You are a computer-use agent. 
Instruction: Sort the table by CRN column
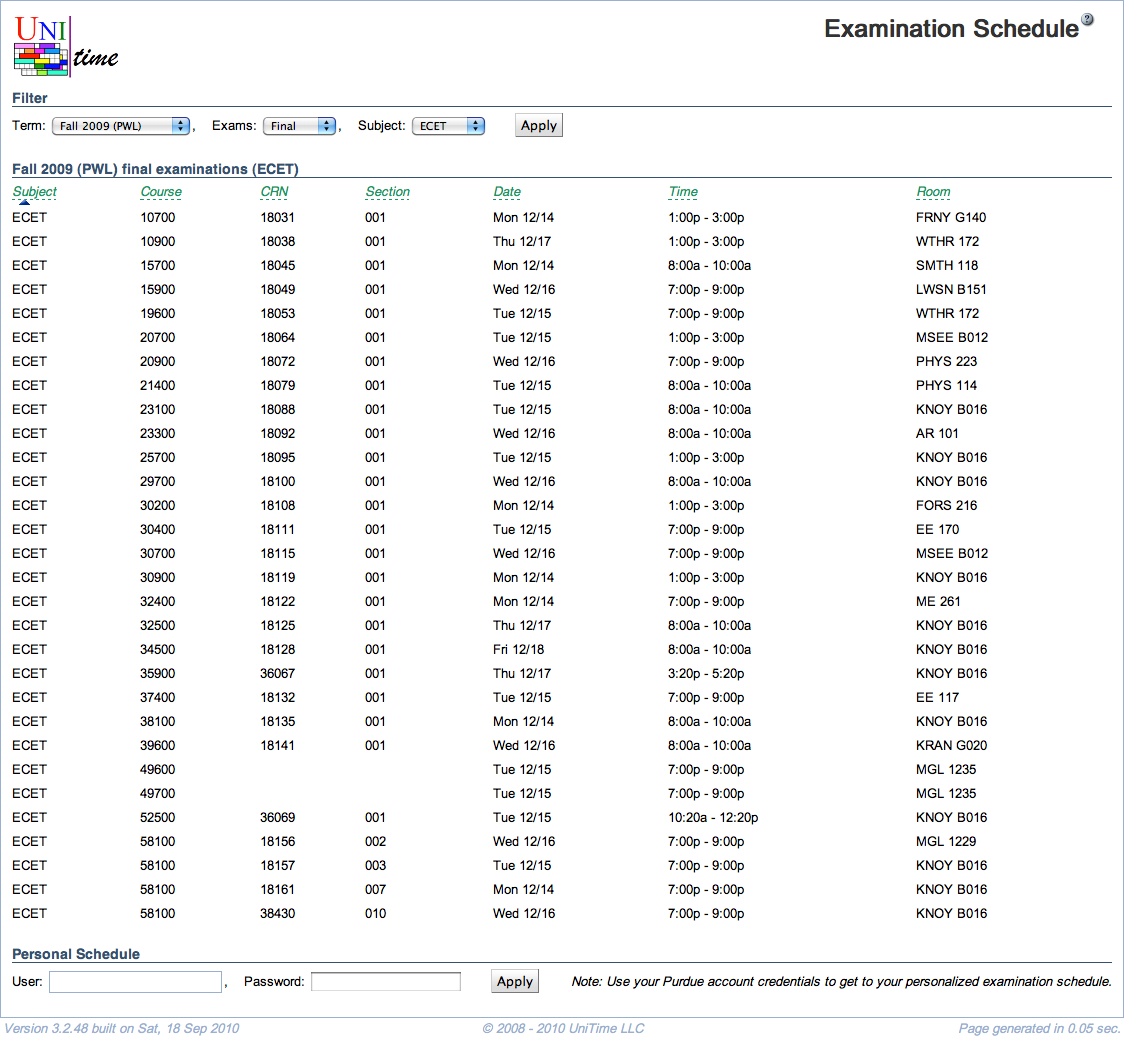274,191
